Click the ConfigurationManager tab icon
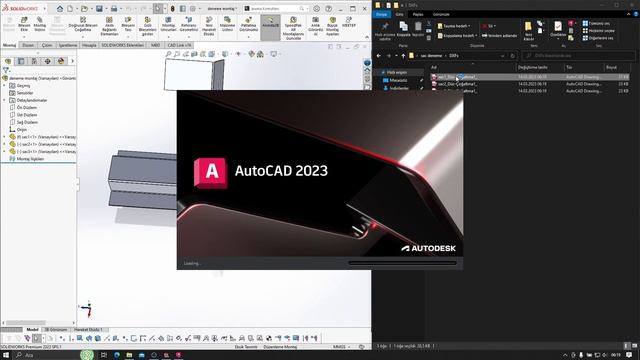 [x=34, y=61]
